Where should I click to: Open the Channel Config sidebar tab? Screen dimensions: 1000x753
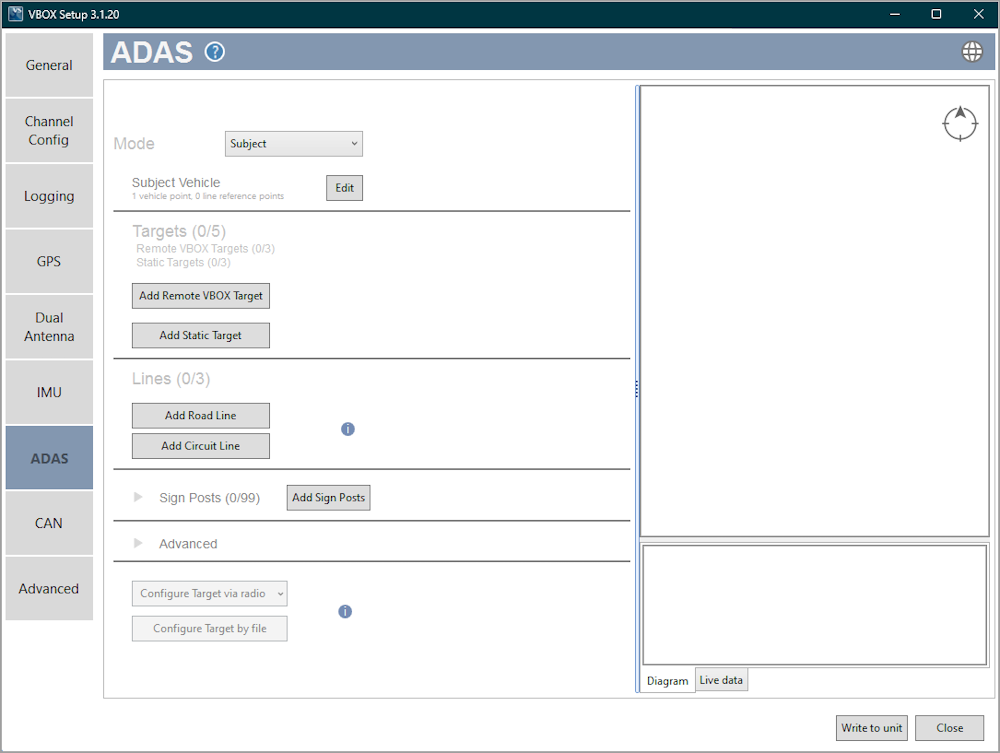(x=49, y=130)
